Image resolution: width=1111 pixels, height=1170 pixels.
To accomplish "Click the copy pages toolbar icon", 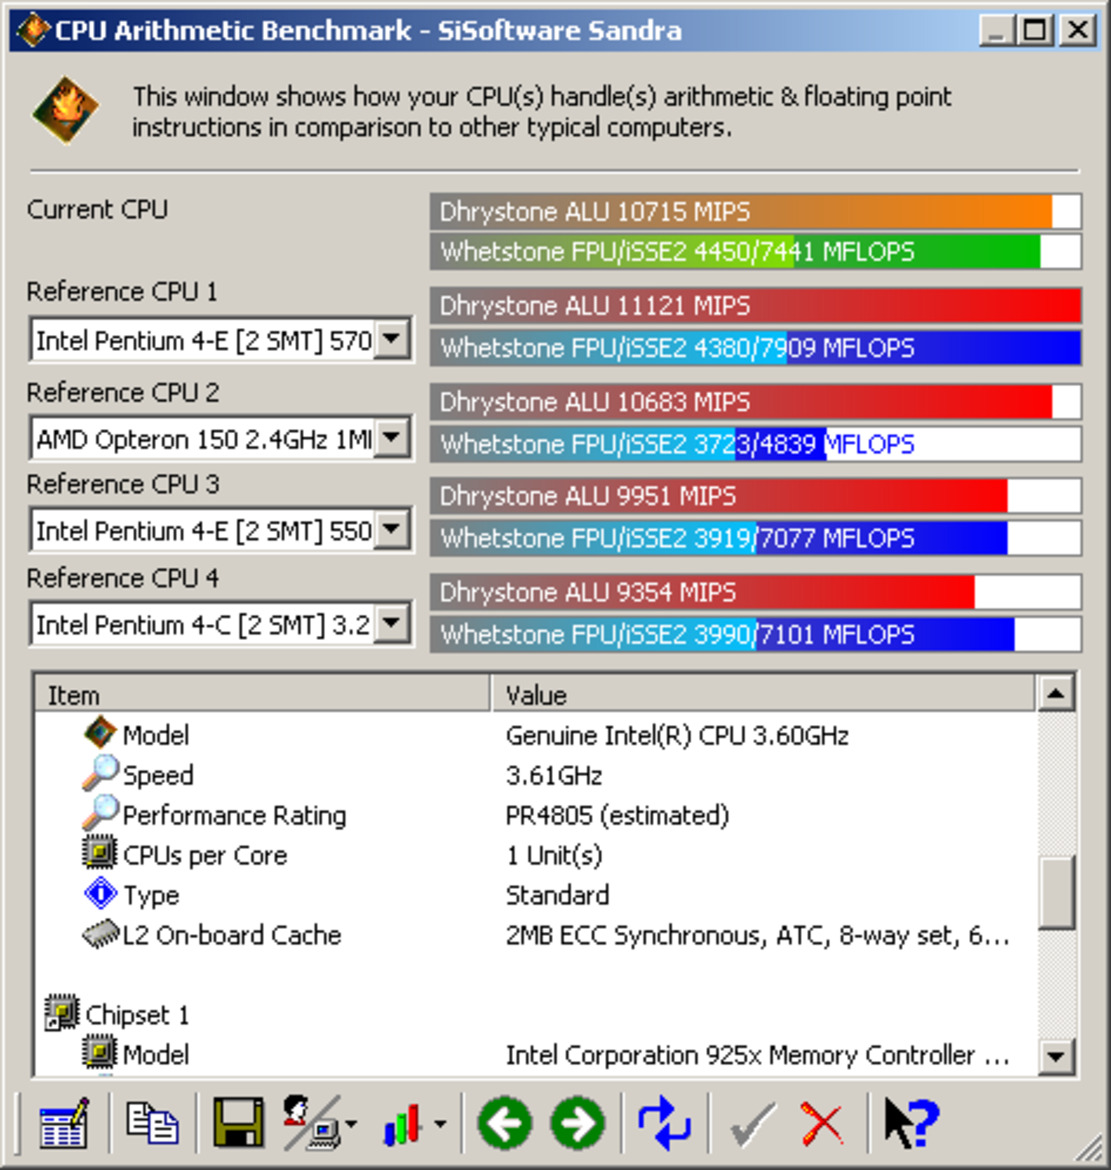I will [x=152, y=1122].
